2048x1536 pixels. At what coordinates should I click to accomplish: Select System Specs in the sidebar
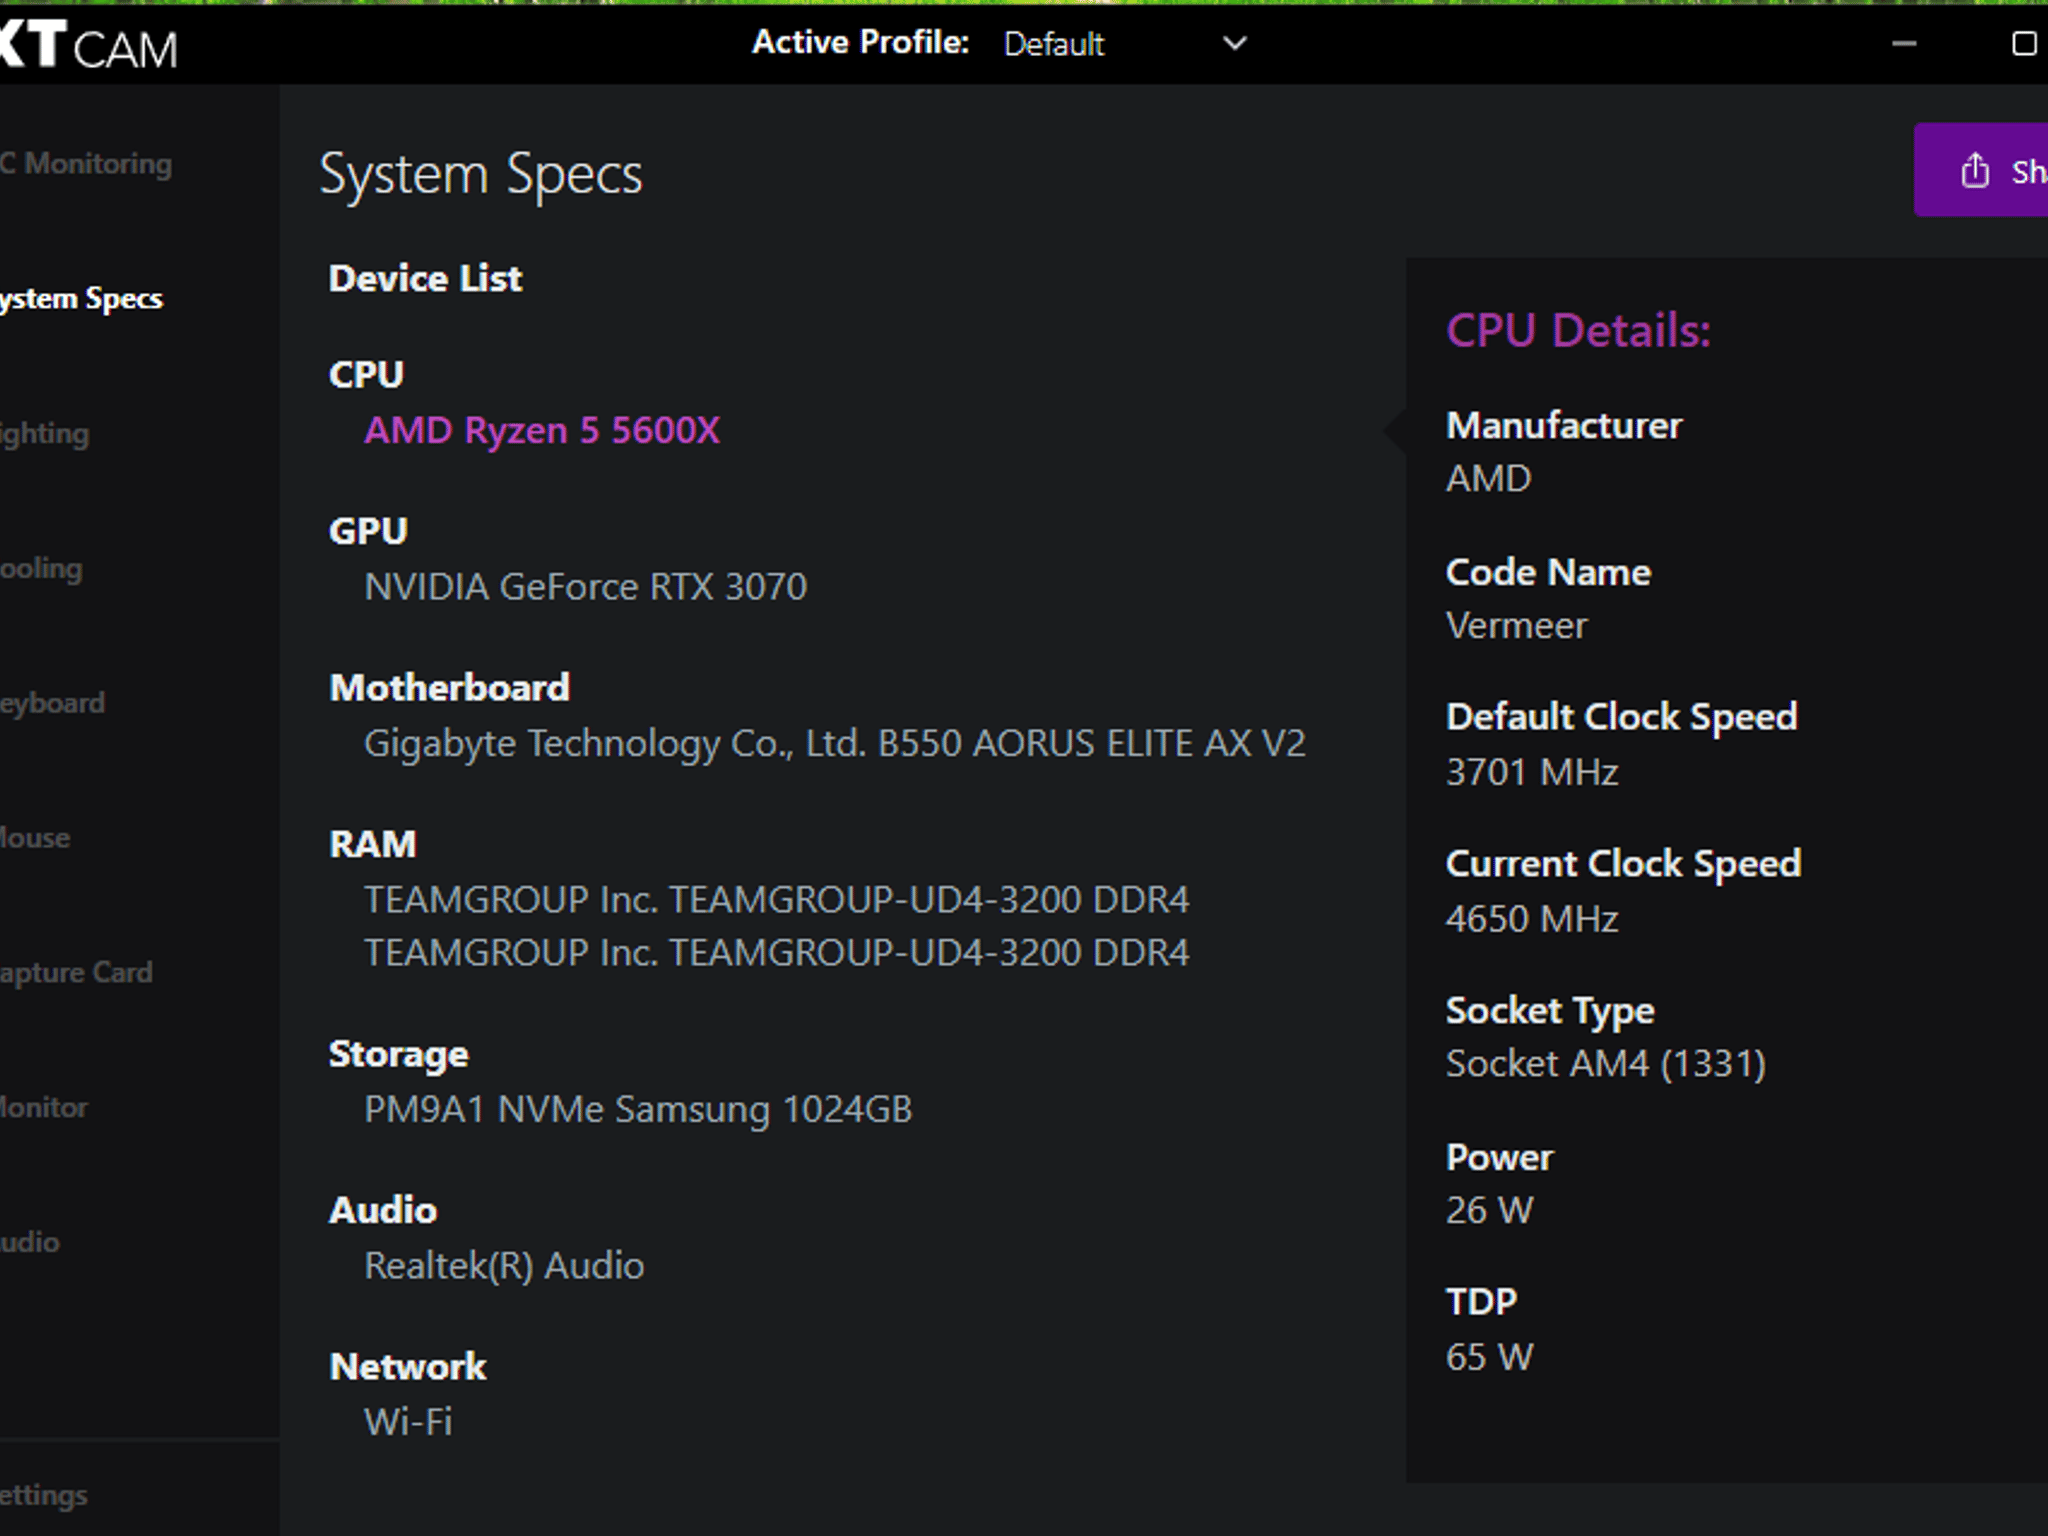point(81,299)
